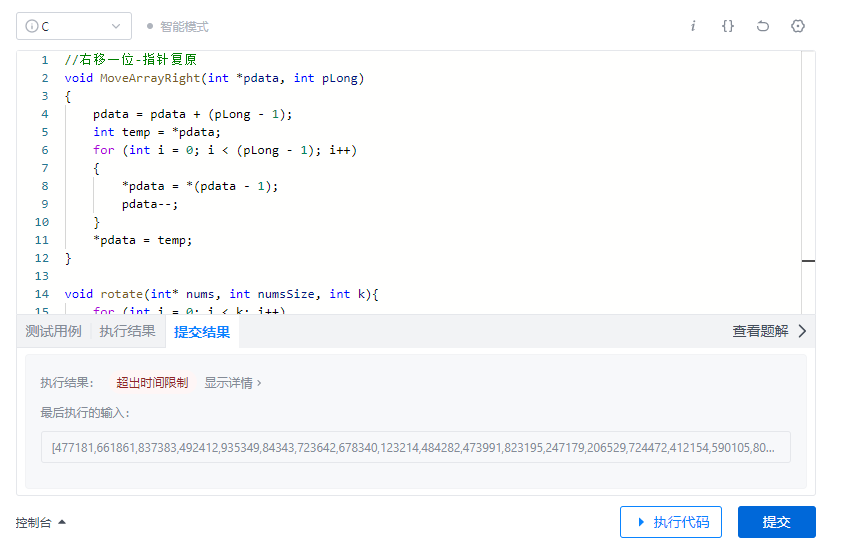Open the C language selector dropdown

[74, 26]
